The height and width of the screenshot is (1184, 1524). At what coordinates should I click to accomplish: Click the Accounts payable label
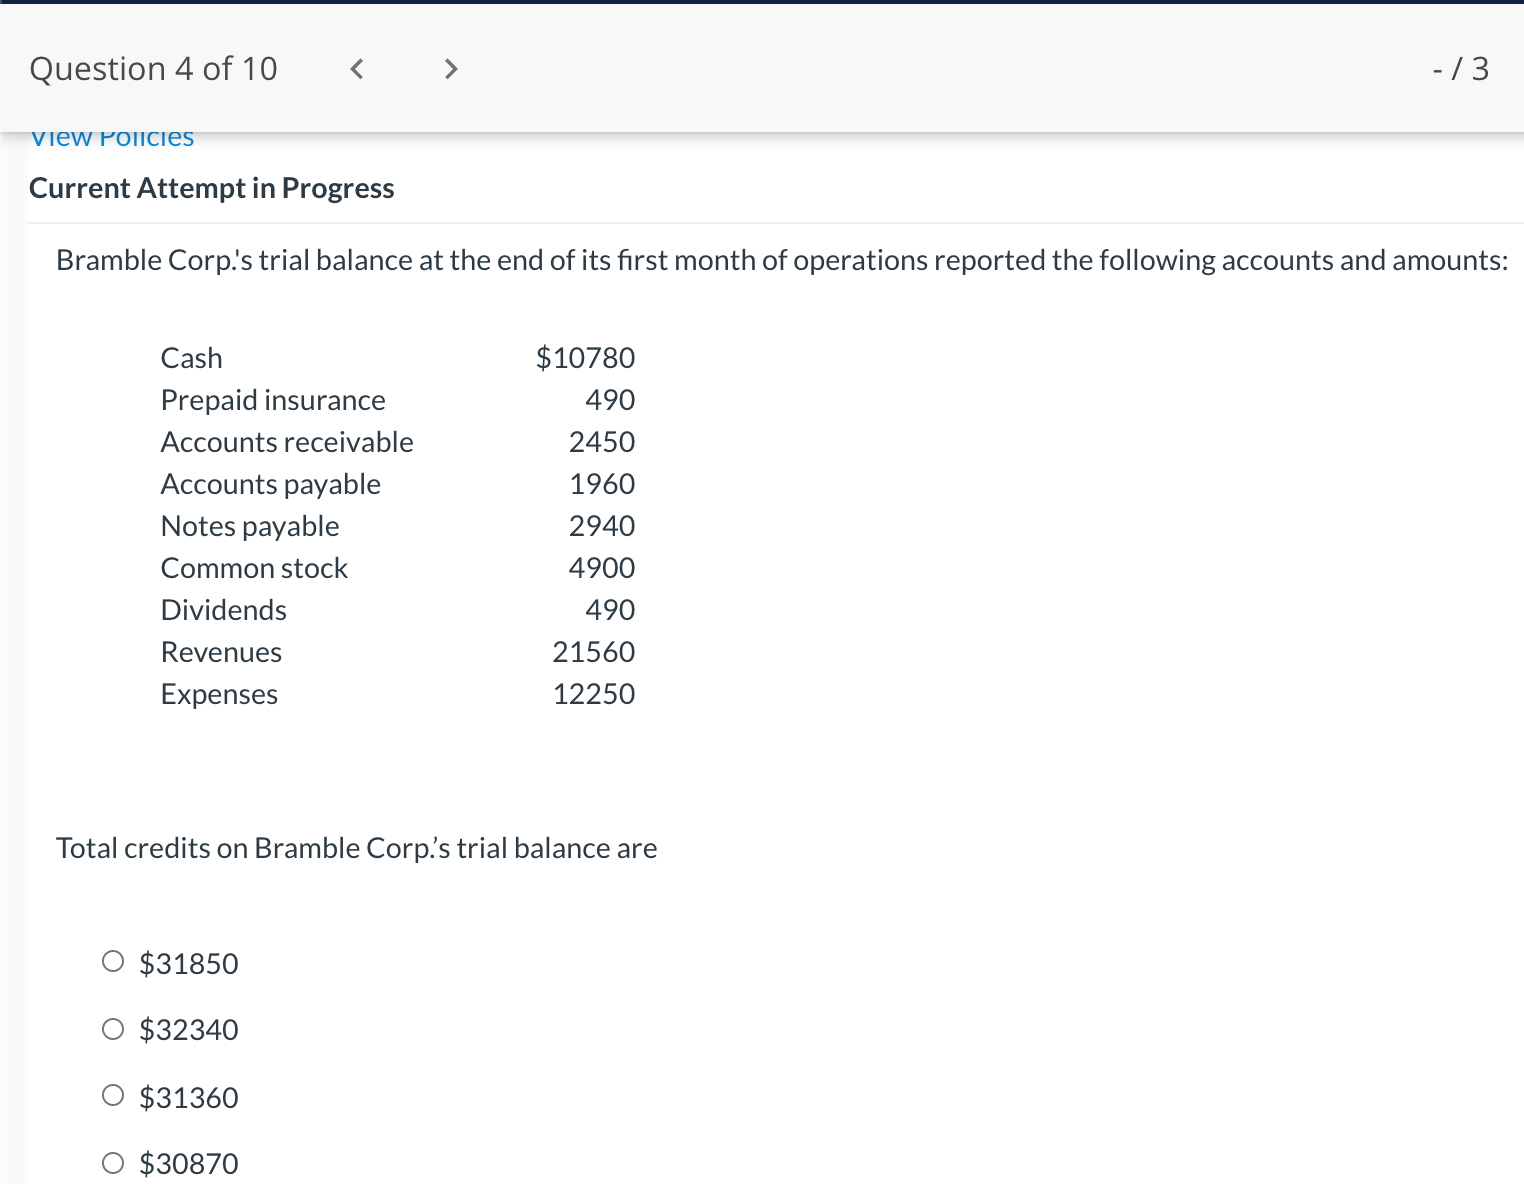coord(271,484)
